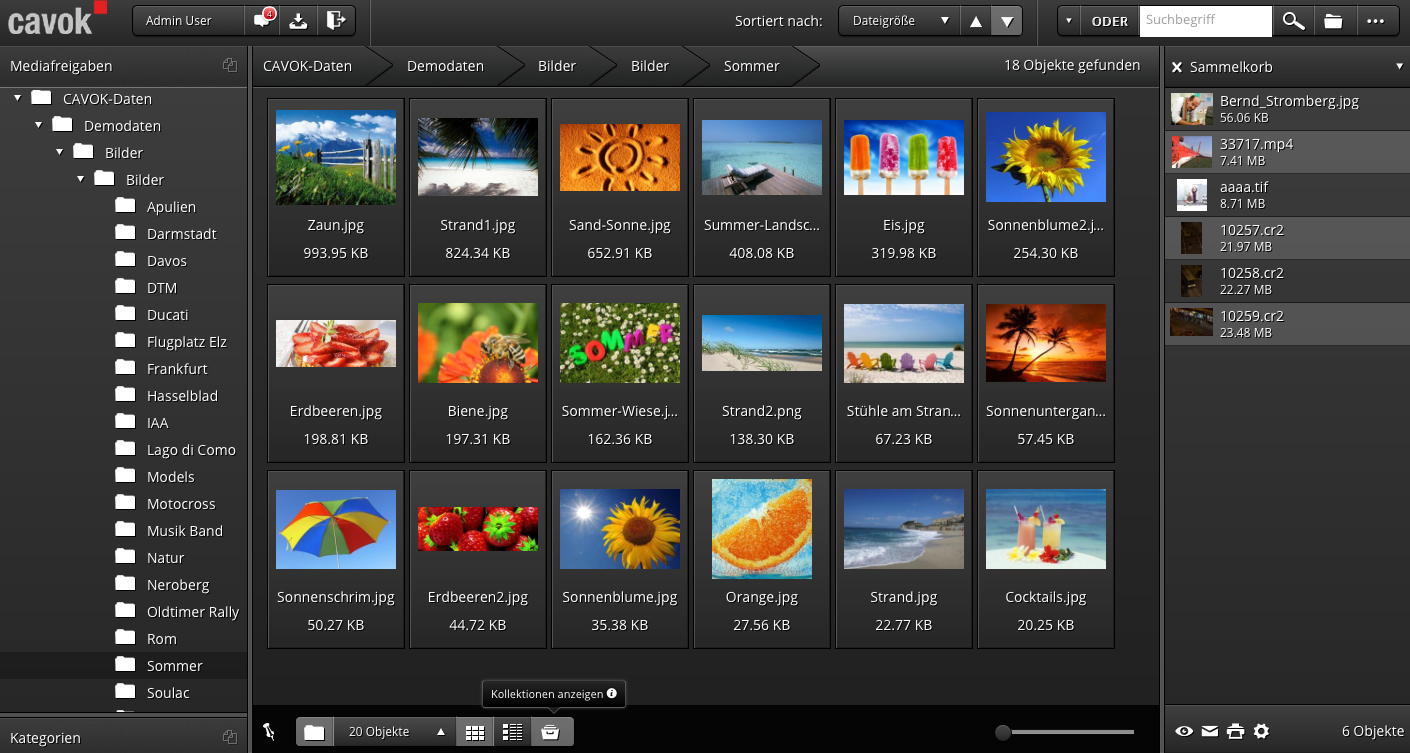Collapse the nested Bilder tree node

point(80,180)
